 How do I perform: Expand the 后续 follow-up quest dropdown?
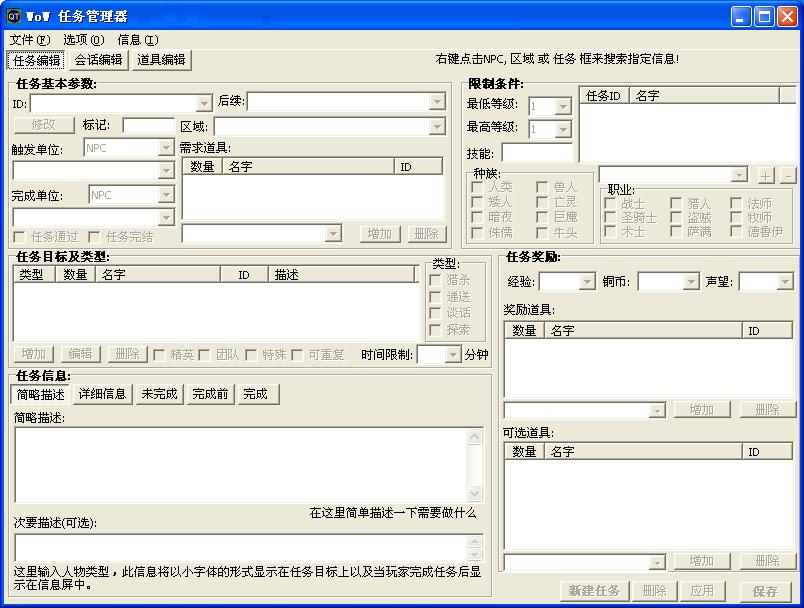(x=437, y=102)
